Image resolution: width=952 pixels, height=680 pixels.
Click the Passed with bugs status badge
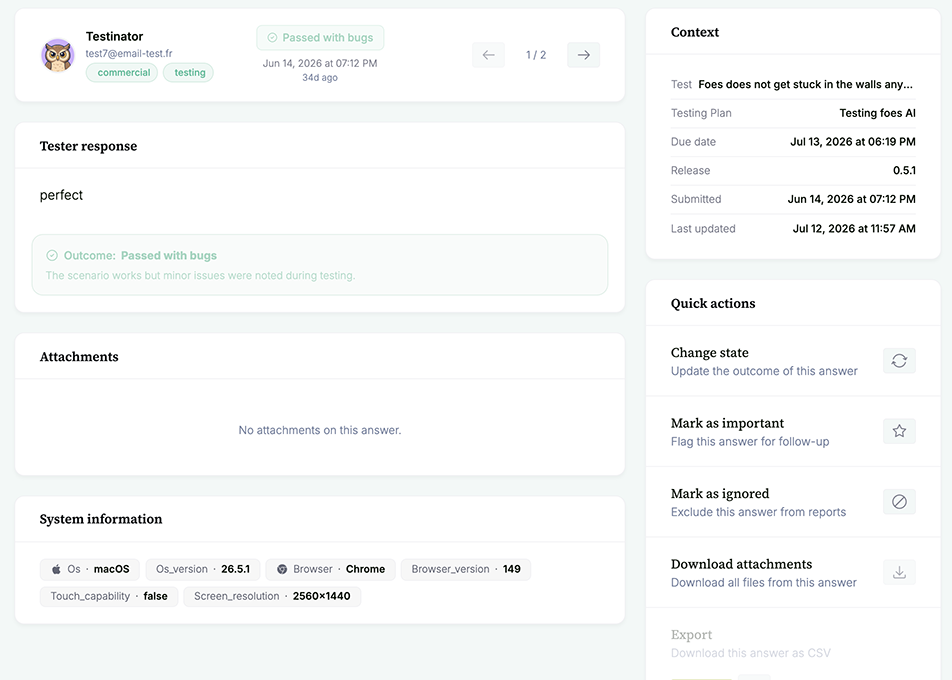[x=320, y=38]
